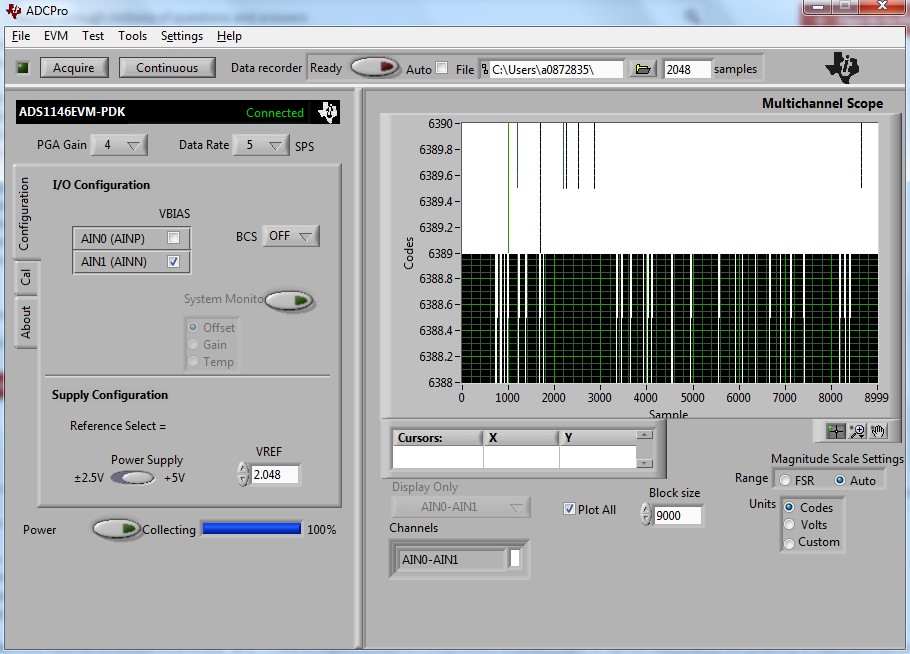910x654 pixels.
Task: Open the EVM menu
Action: pyautogui.click(x=56, y=36)
